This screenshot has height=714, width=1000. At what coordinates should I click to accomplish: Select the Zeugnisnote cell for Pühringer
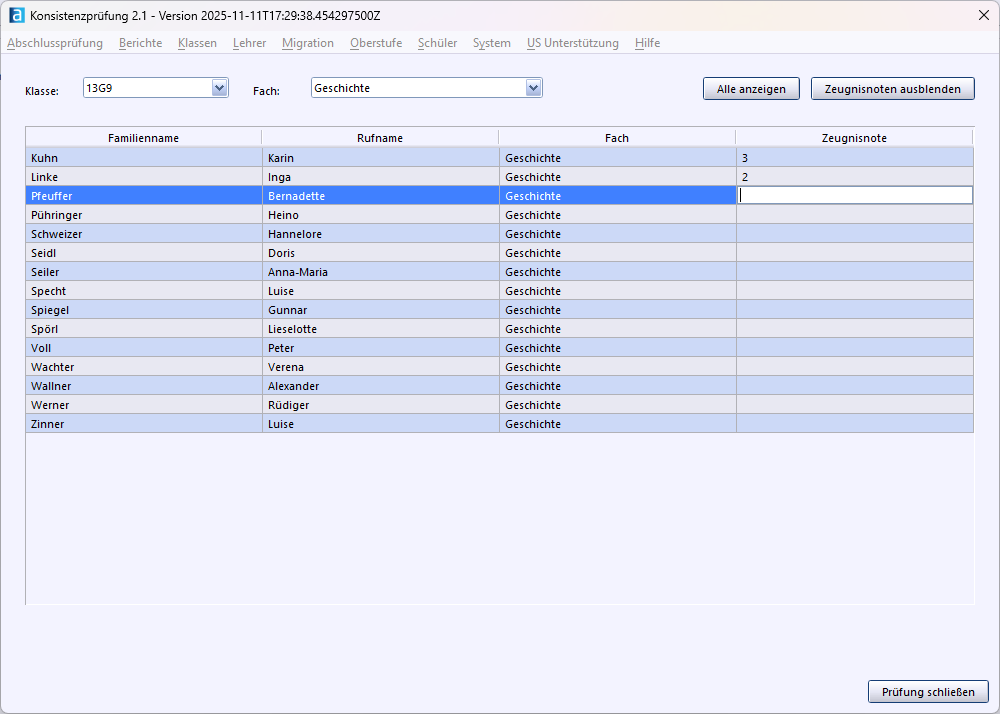click(x=854, y=215)
